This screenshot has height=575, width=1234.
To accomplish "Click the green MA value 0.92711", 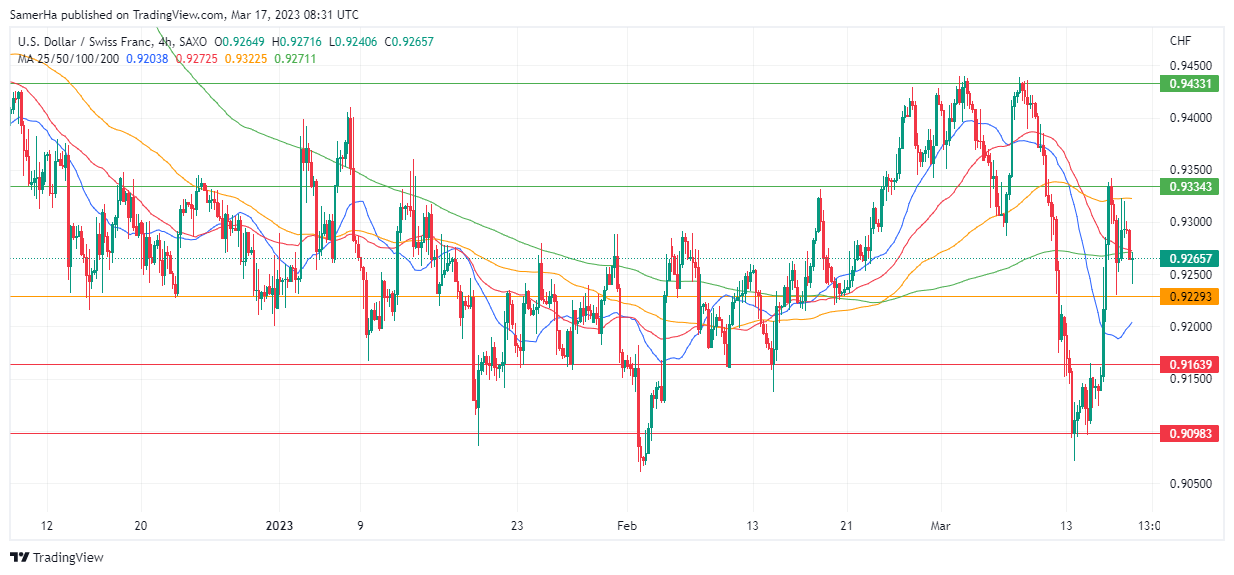I will coord(297,58).
